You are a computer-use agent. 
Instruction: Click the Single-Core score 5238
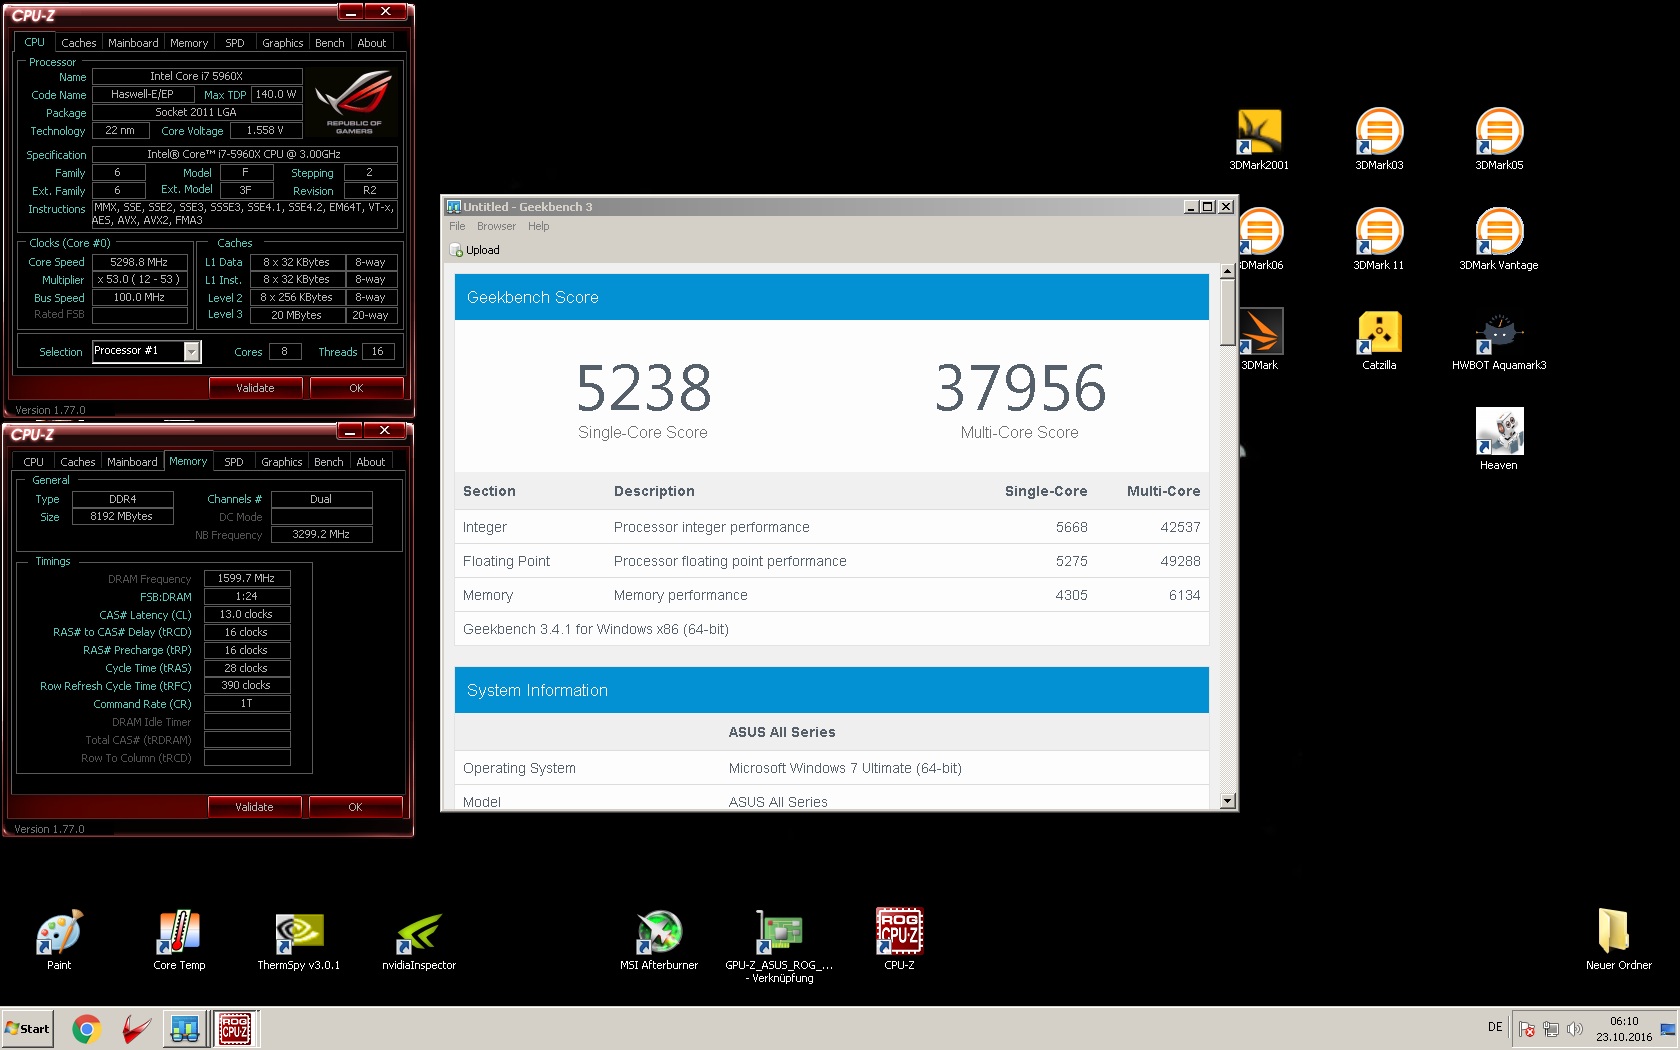point(643,388)
